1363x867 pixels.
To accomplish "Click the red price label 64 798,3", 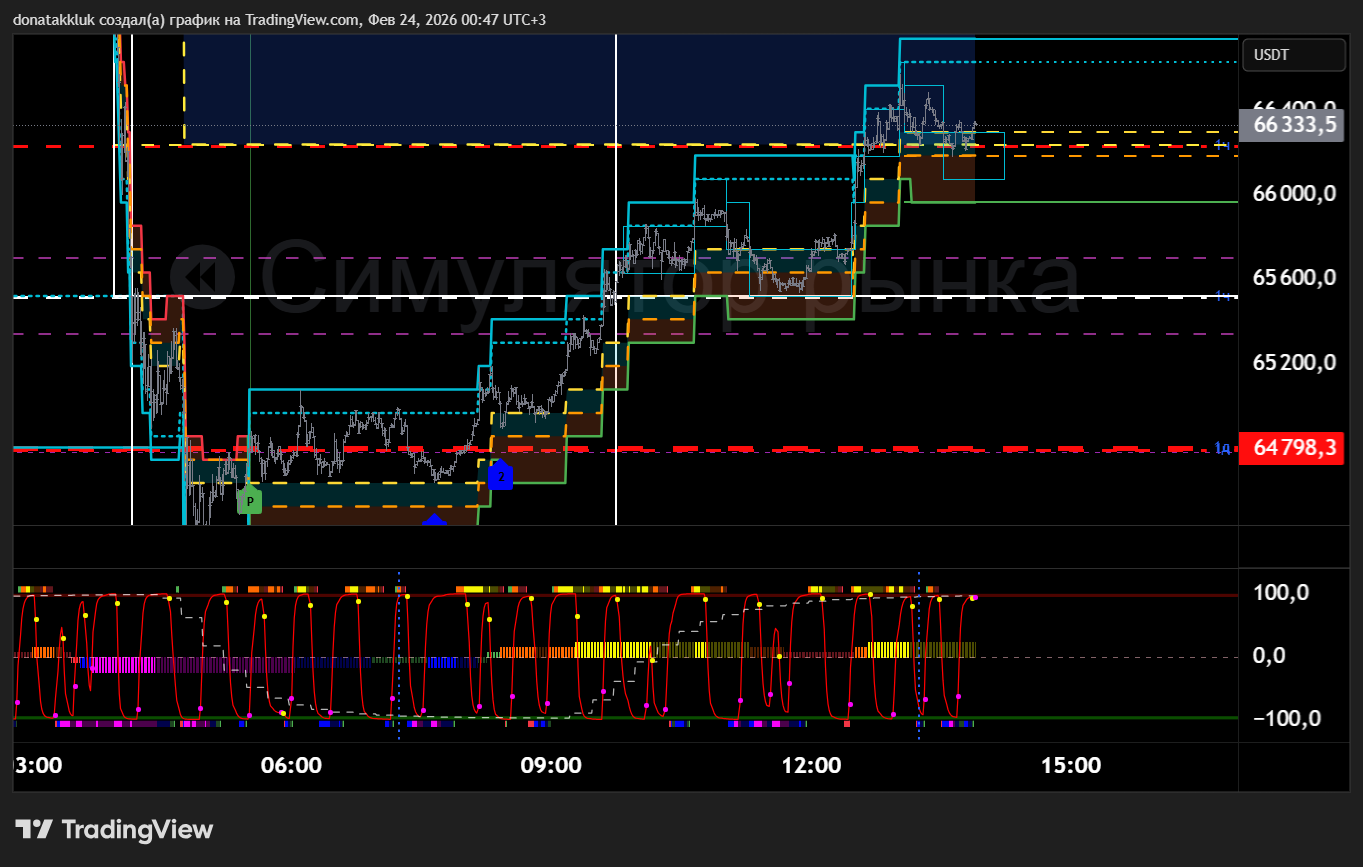I will (1294, 447).
